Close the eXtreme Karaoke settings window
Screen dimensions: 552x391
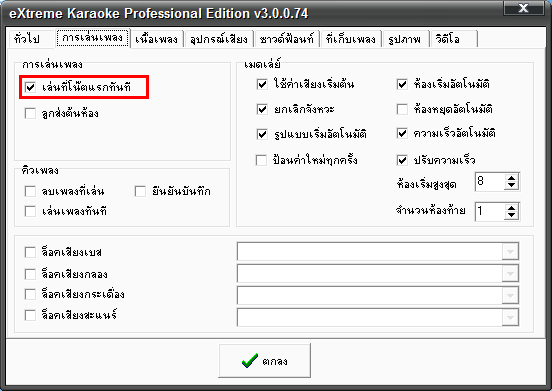click(x=524, y=8)
